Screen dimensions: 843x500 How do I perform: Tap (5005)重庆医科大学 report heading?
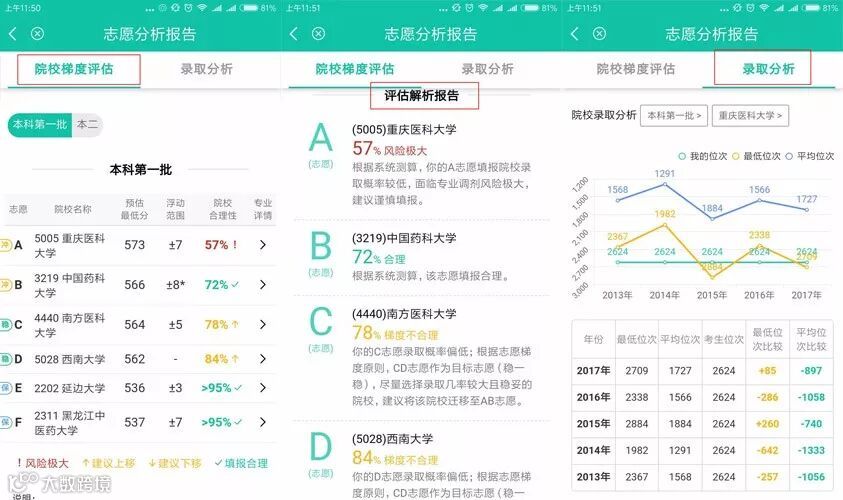pos(404,130)
